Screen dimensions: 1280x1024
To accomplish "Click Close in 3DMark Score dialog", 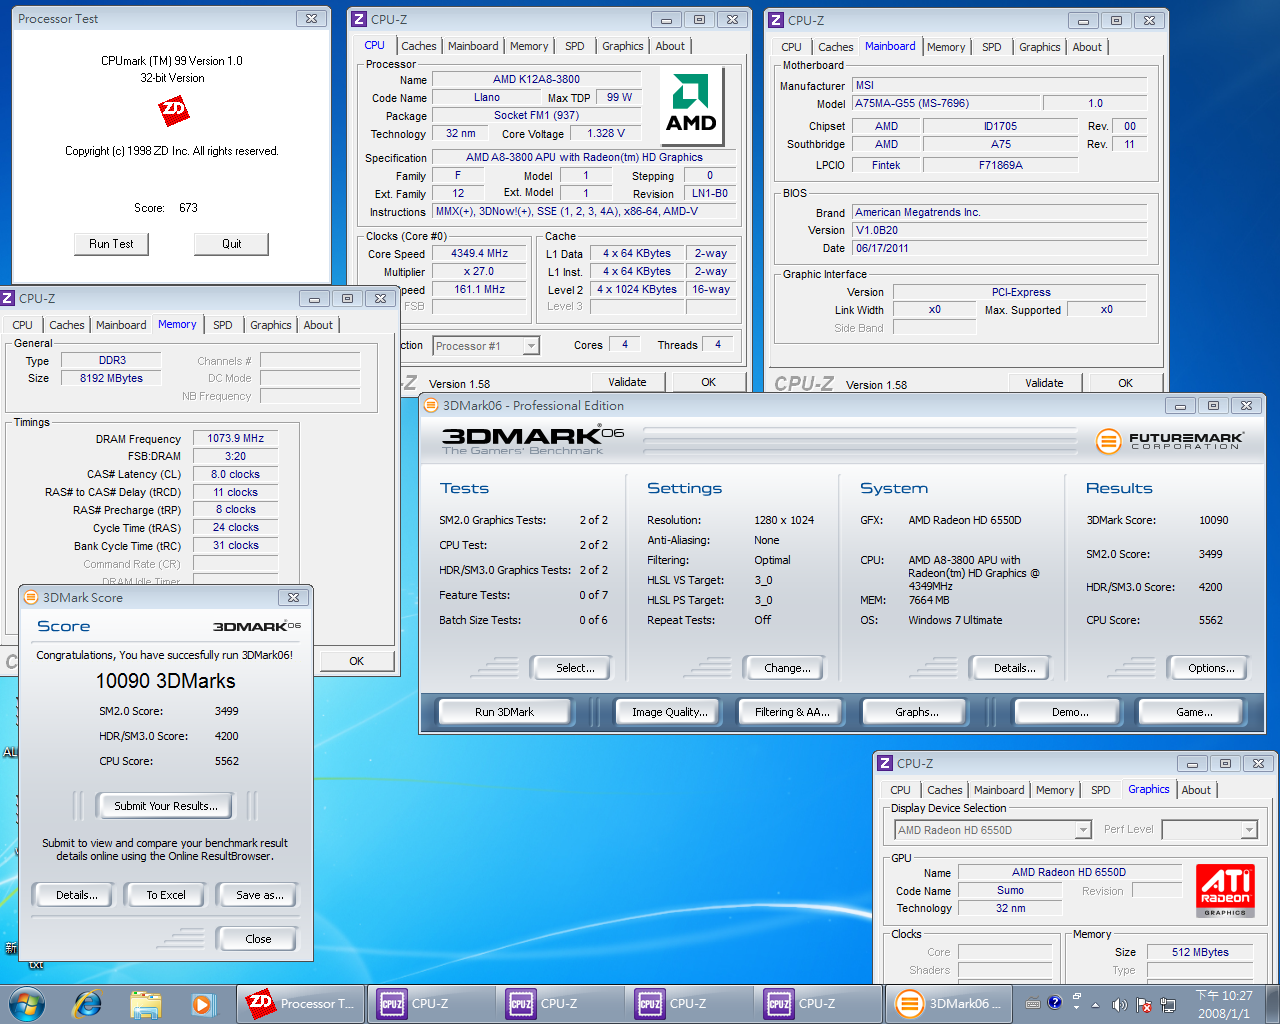I will click(258, 939).
